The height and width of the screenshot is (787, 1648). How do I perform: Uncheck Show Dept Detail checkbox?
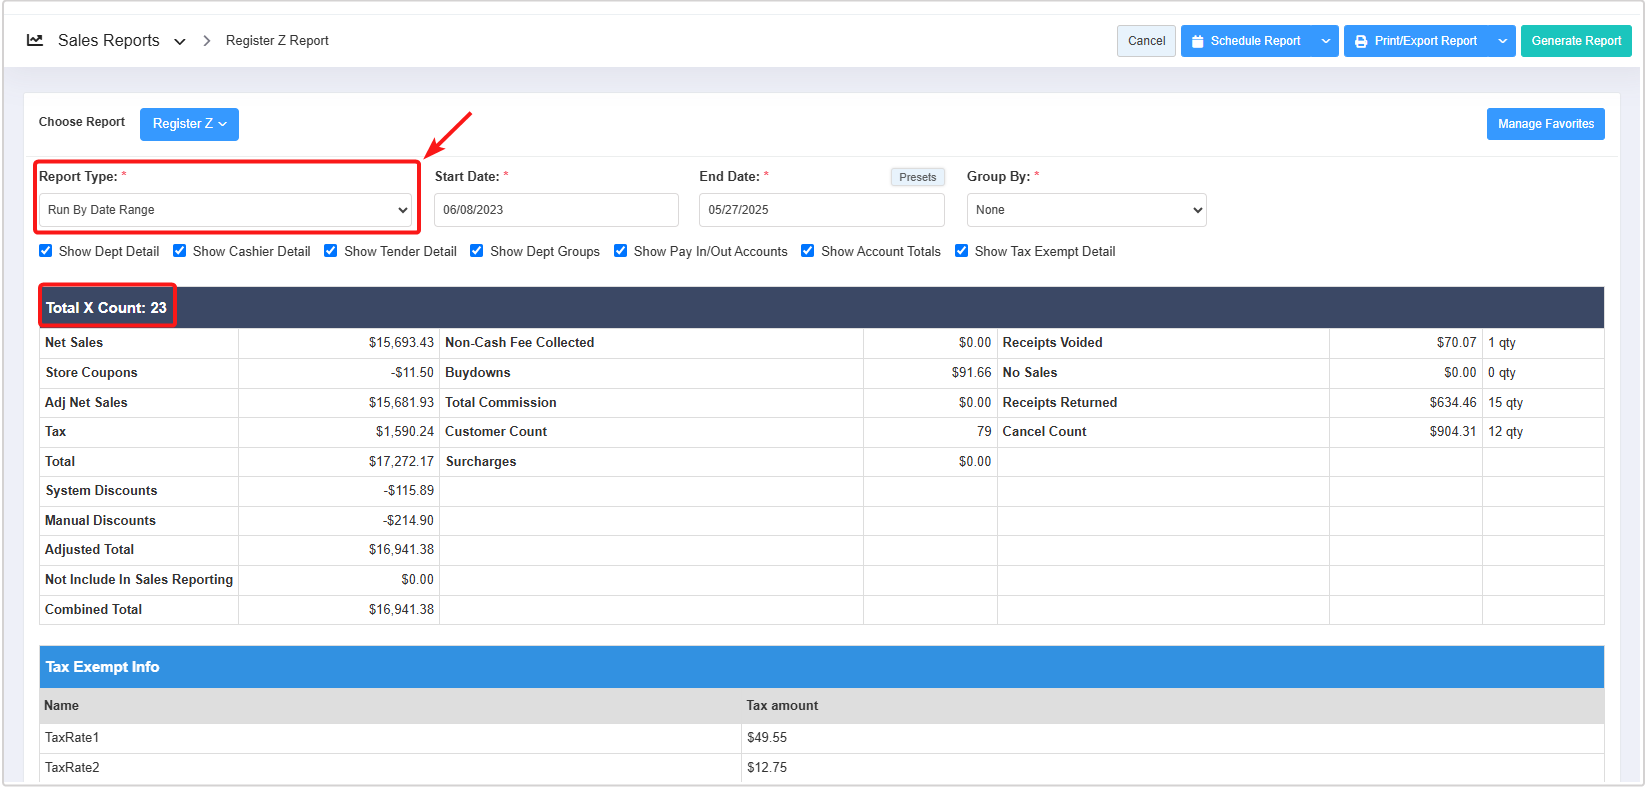46,251
